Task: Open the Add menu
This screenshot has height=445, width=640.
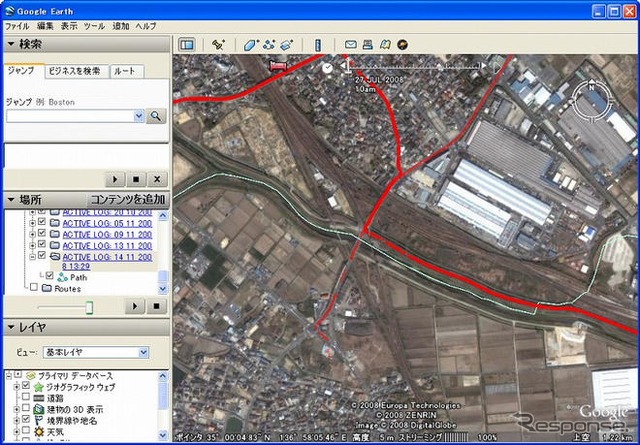Action: (120, 26)
